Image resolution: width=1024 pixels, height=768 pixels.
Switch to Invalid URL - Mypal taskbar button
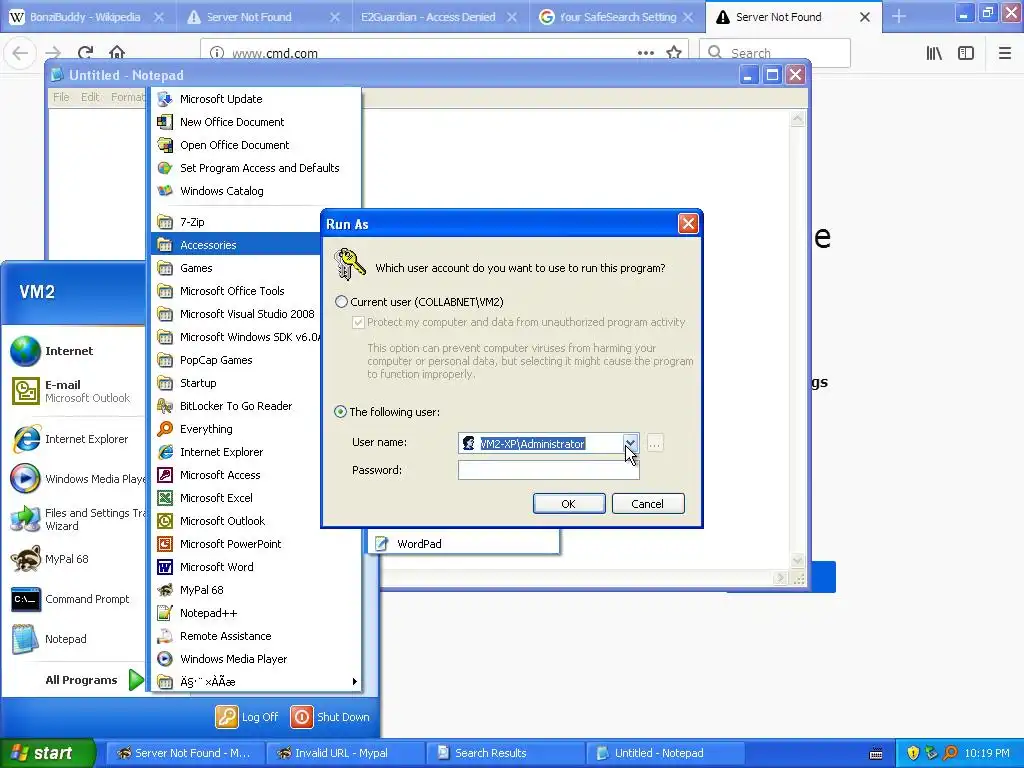[345, 753]
